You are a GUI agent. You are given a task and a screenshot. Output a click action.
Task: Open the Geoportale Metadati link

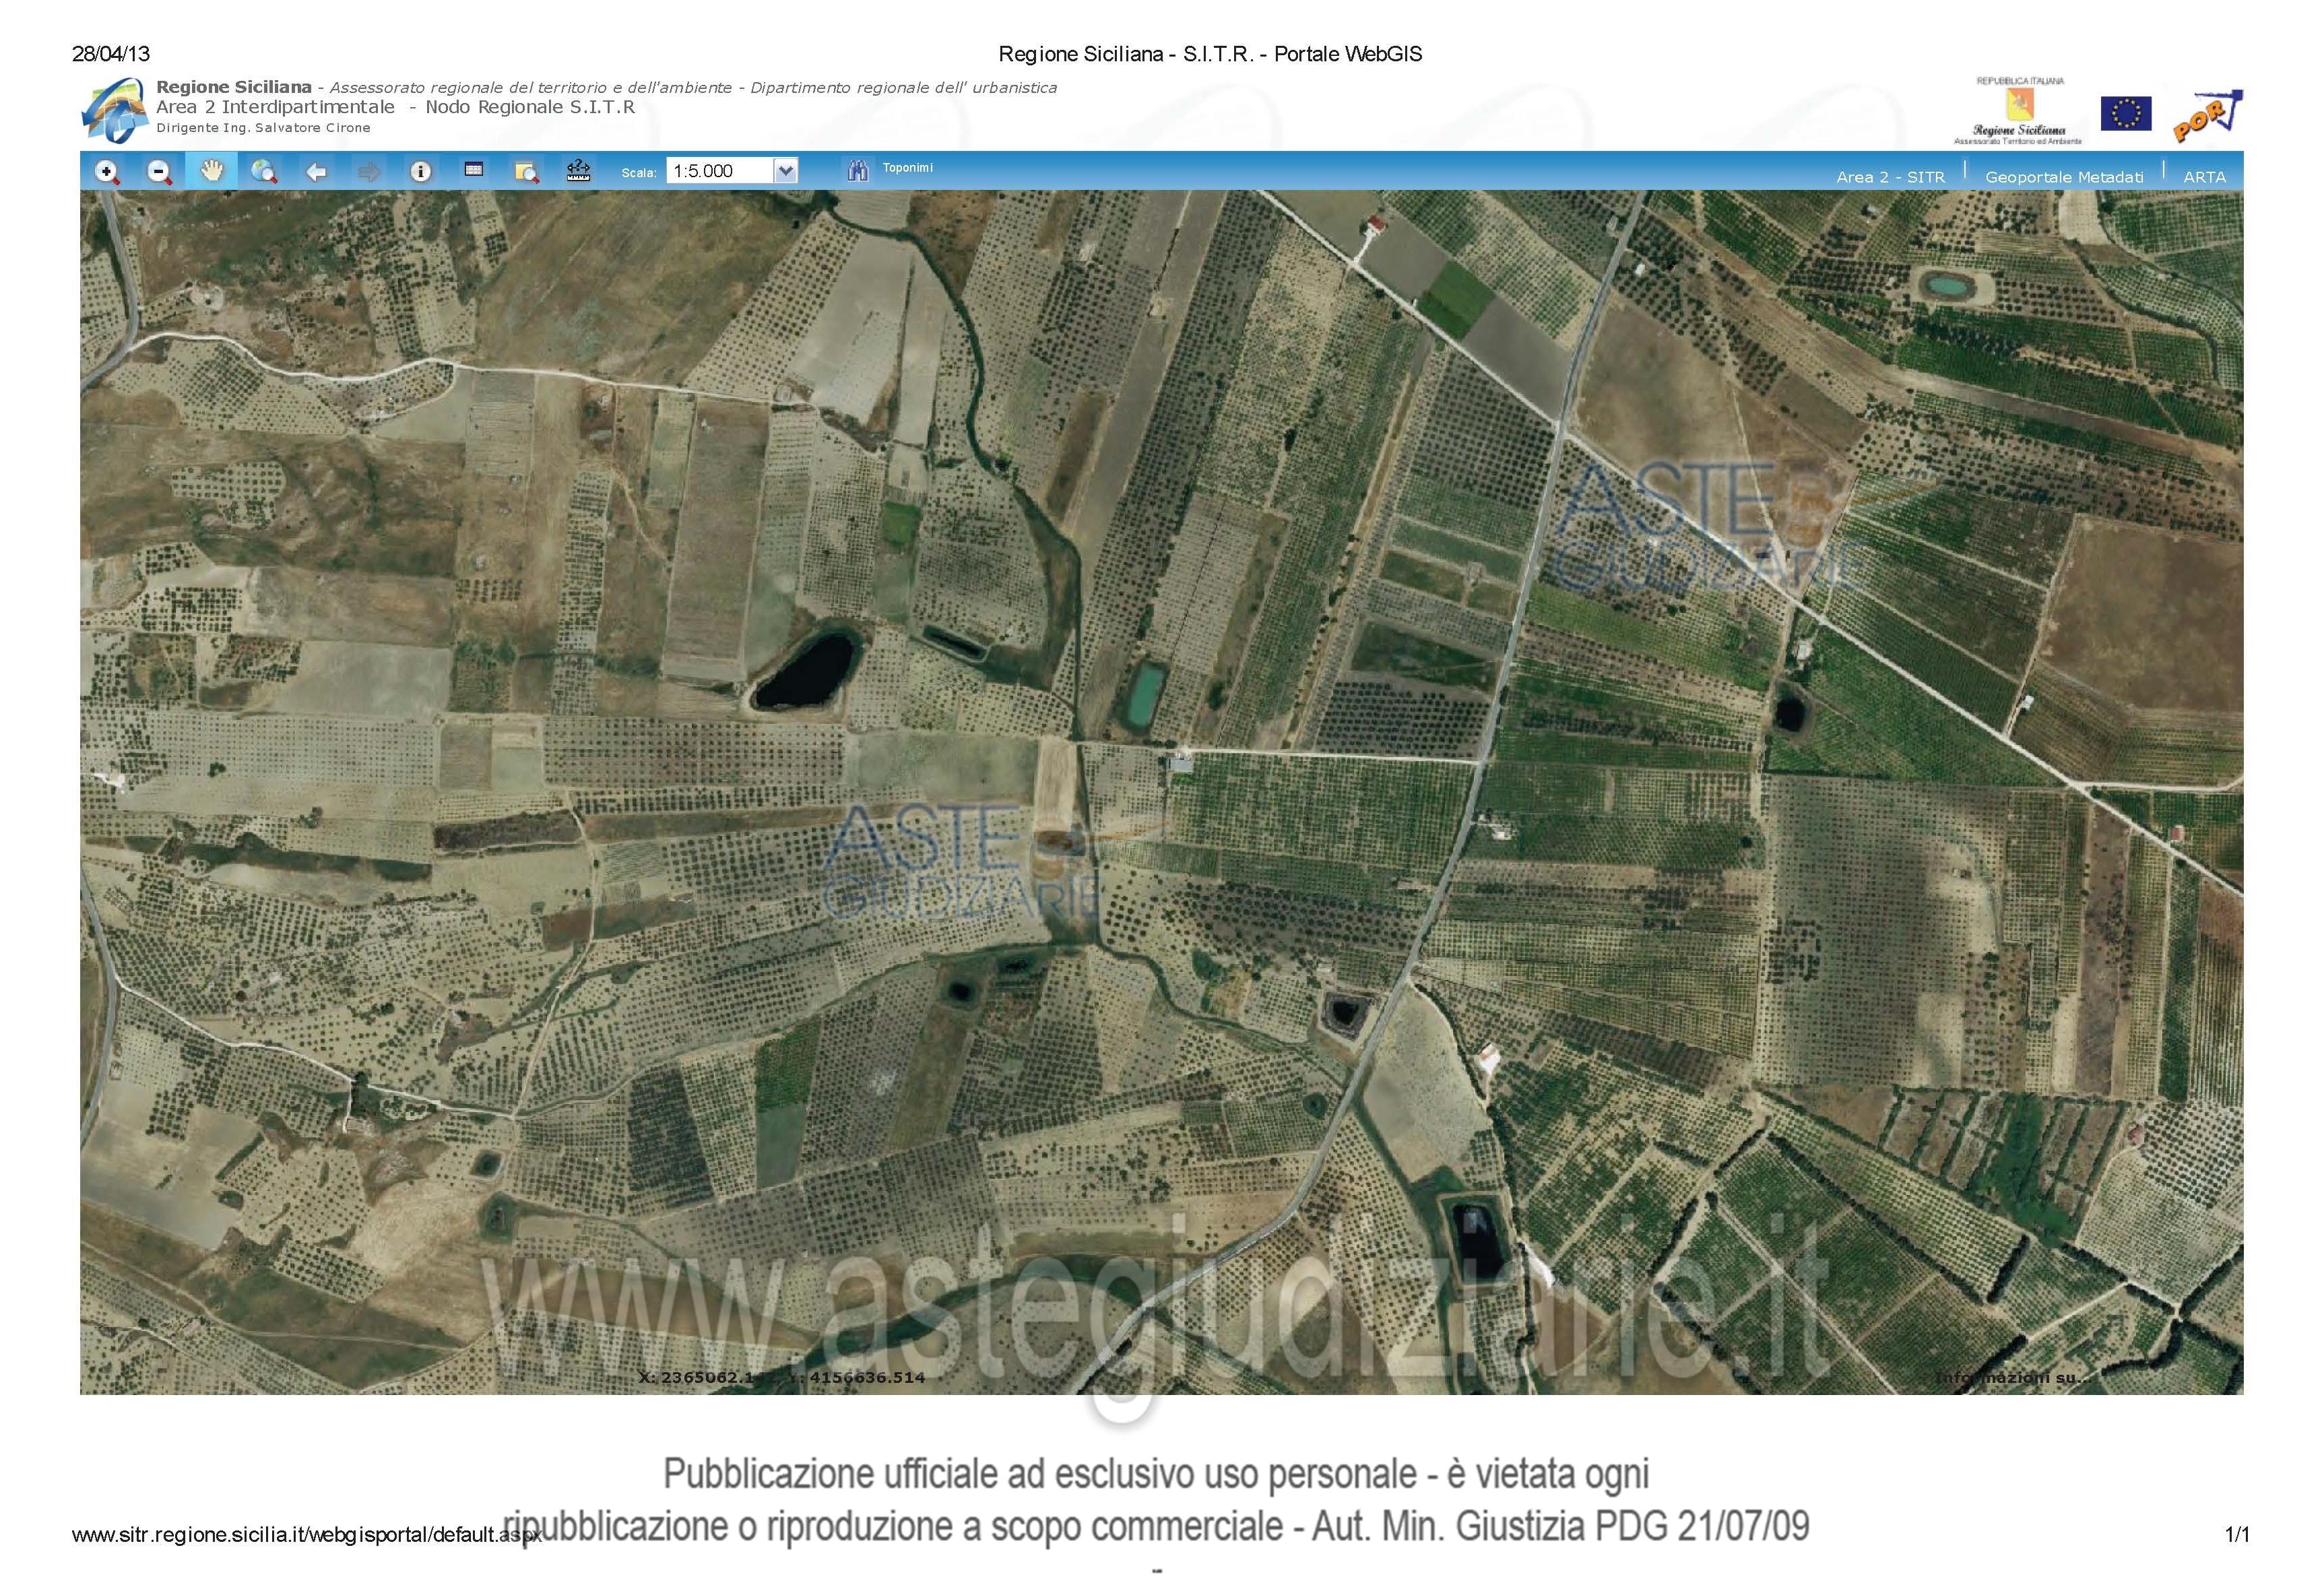pyautogui.click(x=2064, y=177)
